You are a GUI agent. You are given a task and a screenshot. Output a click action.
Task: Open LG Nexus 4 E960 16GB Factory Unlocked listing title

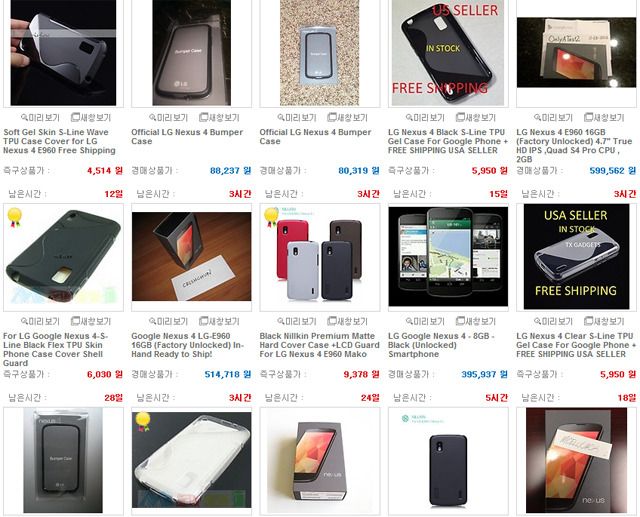pyautogui.click(x=574, y=146)
